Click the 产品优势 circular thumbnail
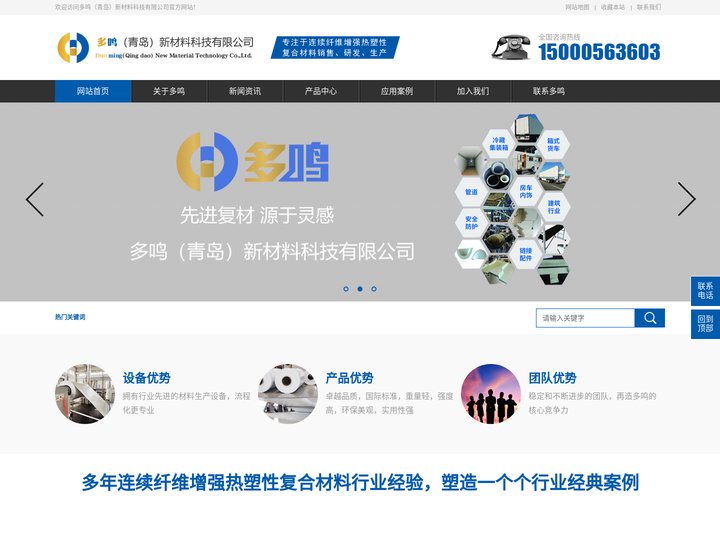This screenshot has height=540, width=720. coord(288,394)
